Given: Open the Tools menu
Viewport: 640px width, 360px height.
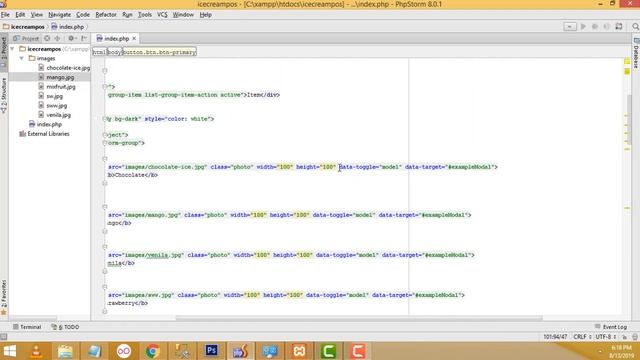Looking at the screenshot, I should pos(144,15).
